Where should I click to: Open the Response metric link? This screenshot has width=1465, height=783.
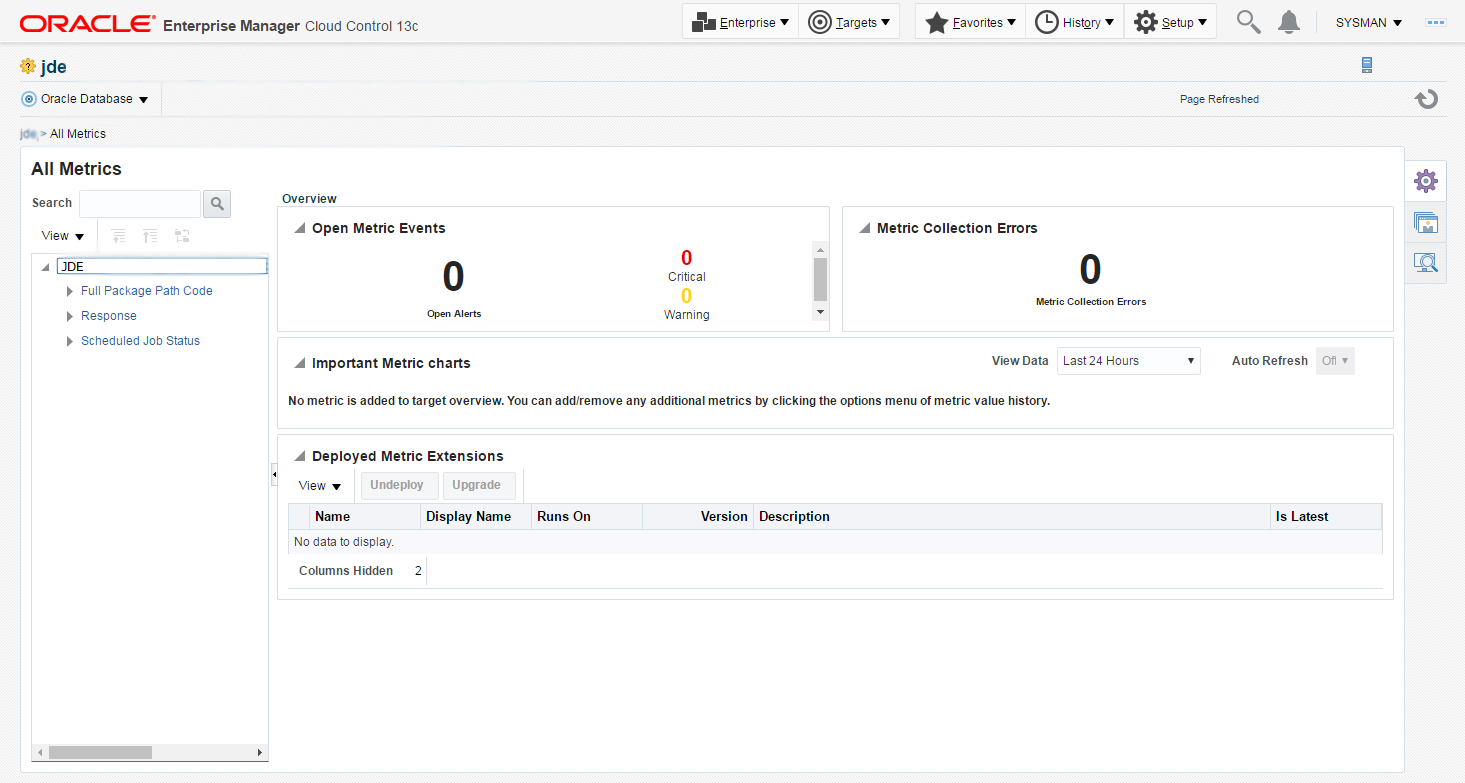109,316
